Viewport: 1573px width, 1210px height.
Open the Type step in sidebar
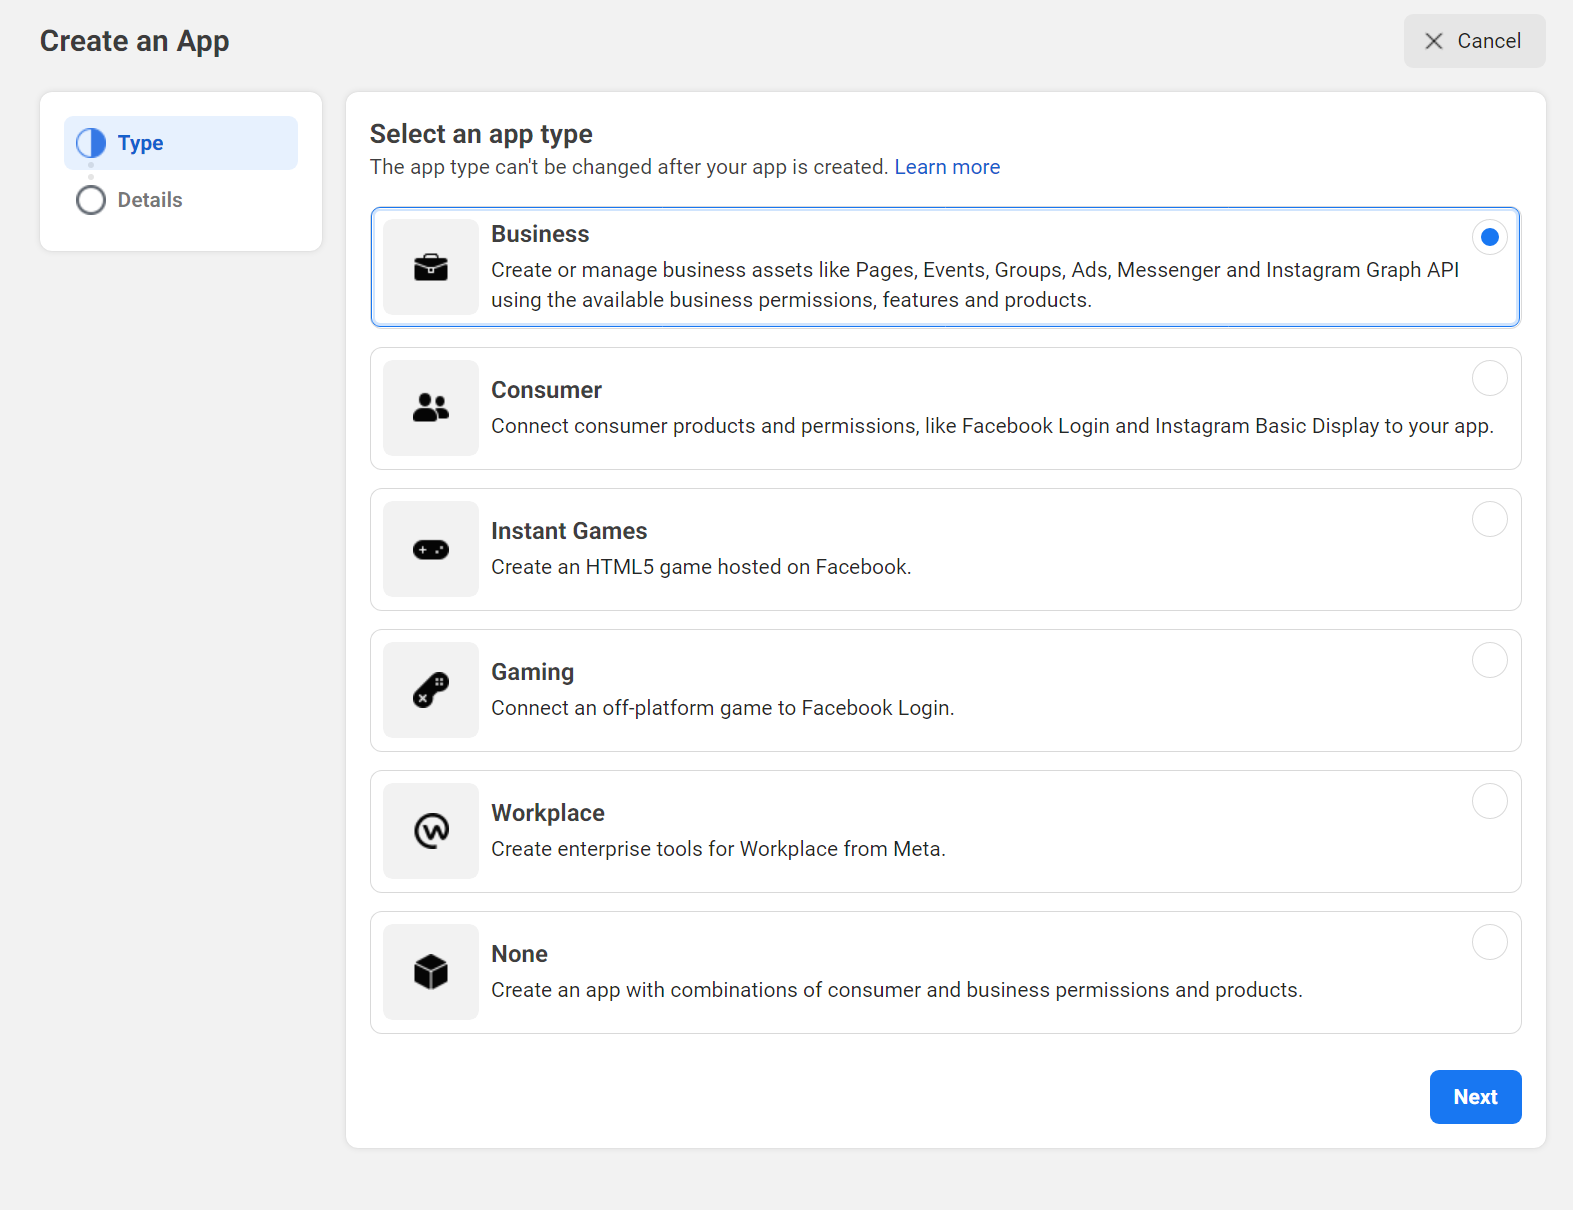[x=141, y=143]
